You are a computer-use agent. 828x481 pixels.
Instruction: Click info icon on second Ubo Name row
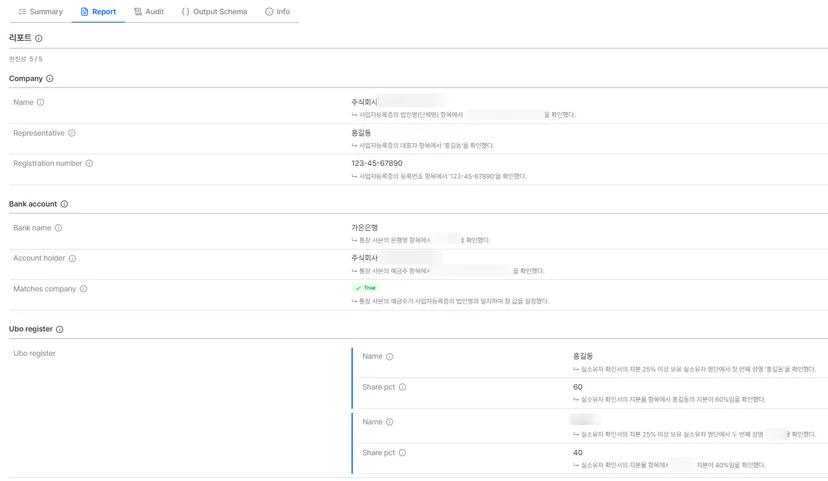(x=390, y=422)
